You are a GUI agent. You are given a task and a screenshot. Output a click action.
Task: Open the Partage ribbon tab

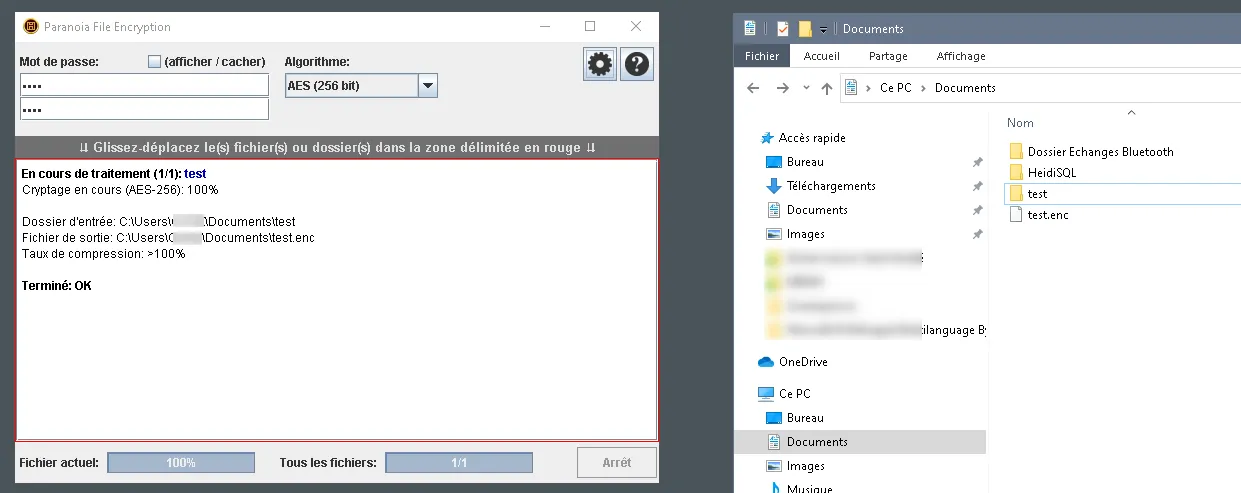(x=888, y=56)
